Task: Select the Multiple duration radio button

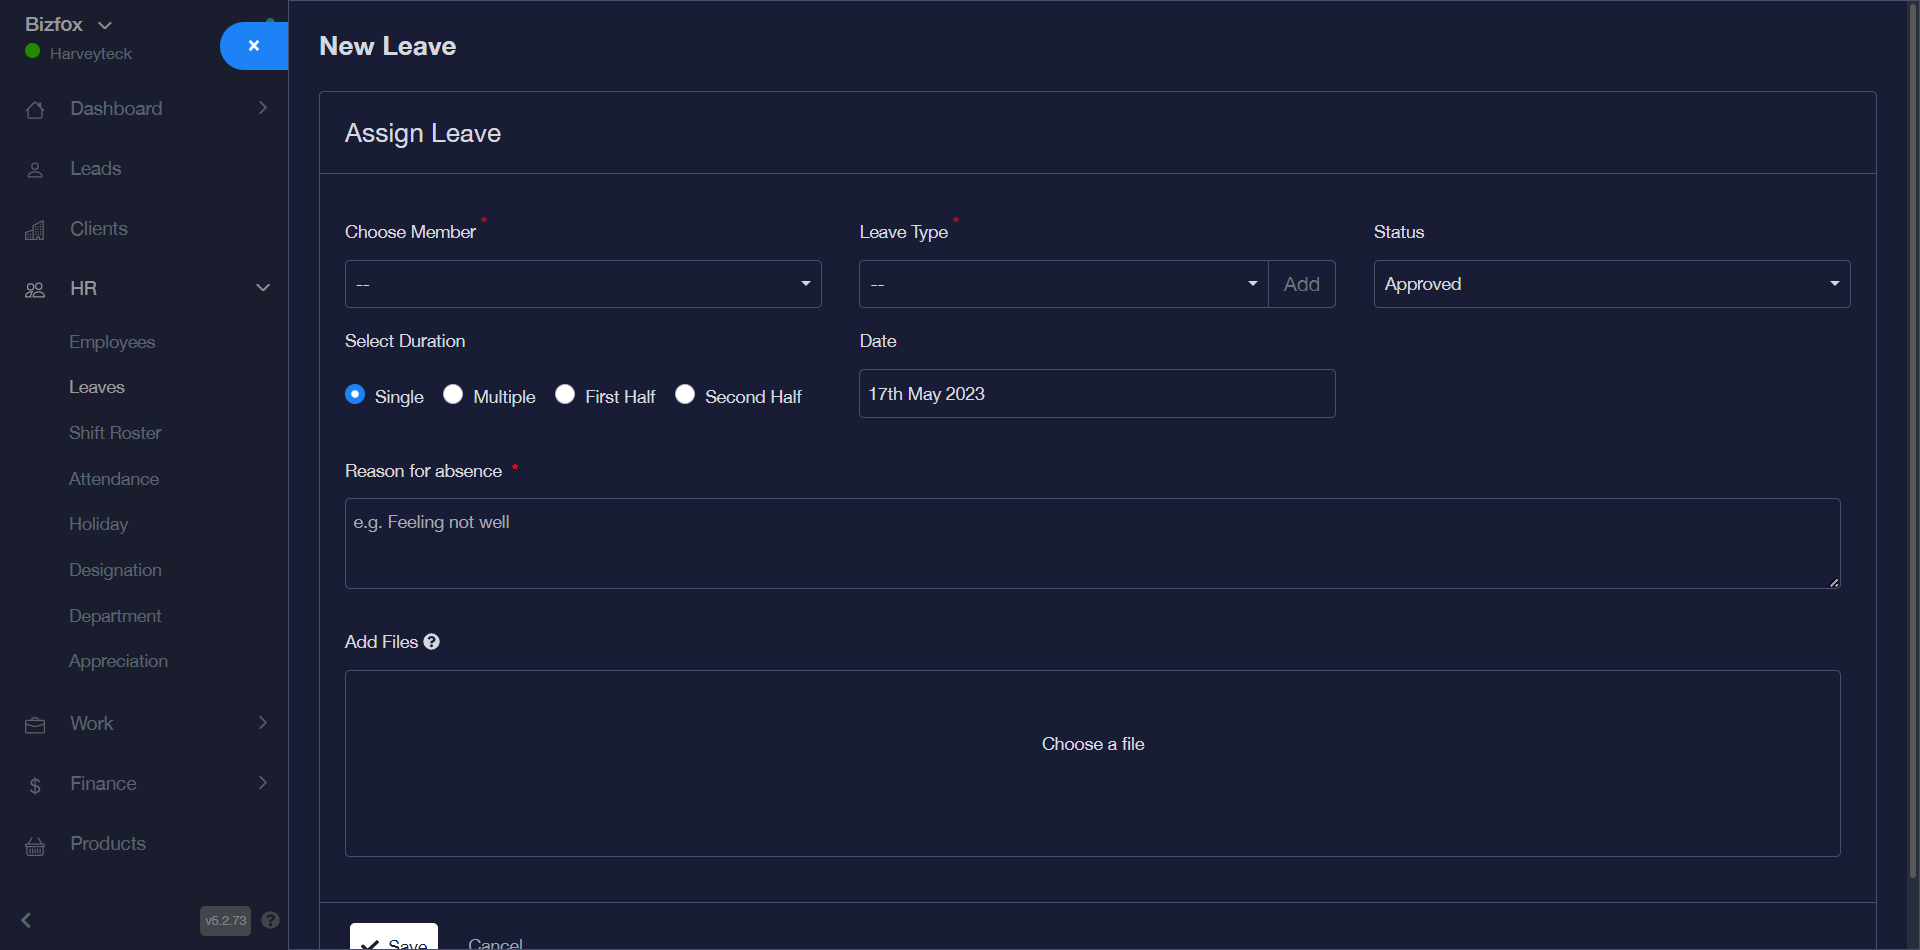Action: coord(453,395)
